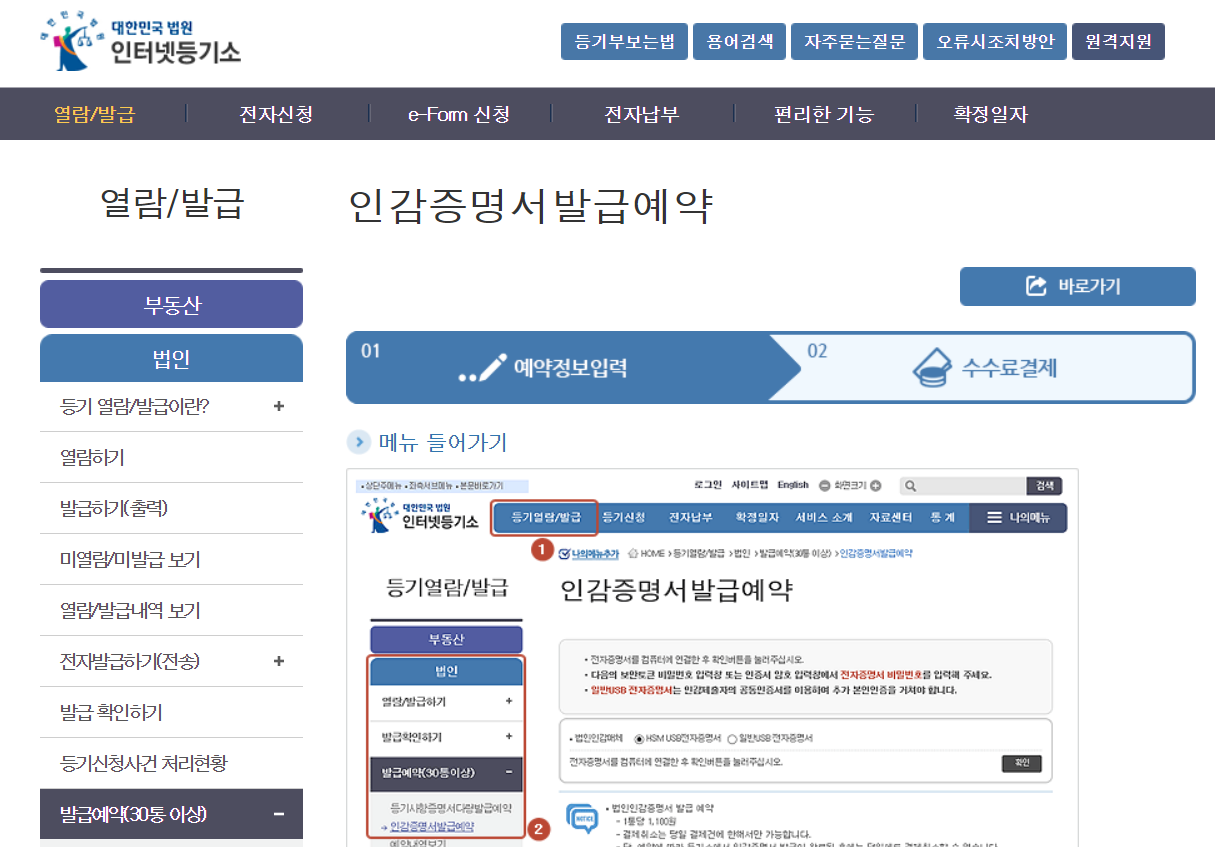Image resolution: width=1224 pixels, height=847 pixels.
Task: Click the pencil icon of step 01
Action: (484, 368)
